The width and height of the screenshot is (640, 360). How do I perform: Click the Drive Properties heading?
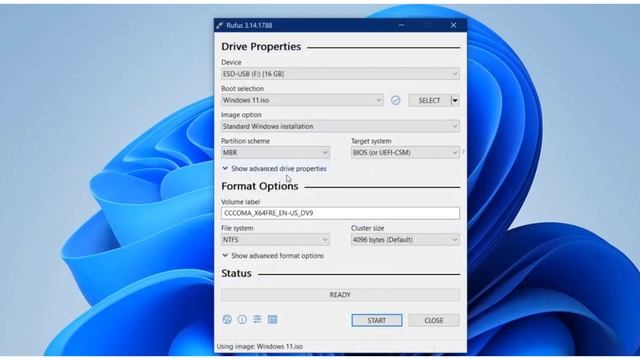click(x=261, y=47)
